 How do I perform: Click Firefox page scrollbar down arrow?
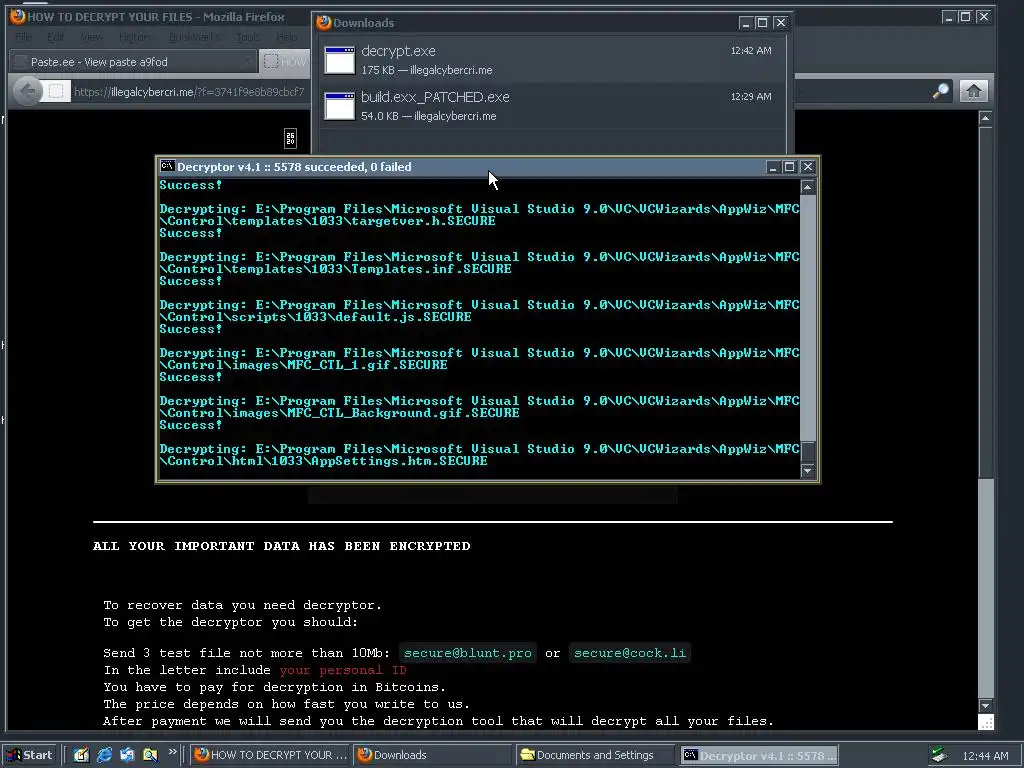[985, 706]
